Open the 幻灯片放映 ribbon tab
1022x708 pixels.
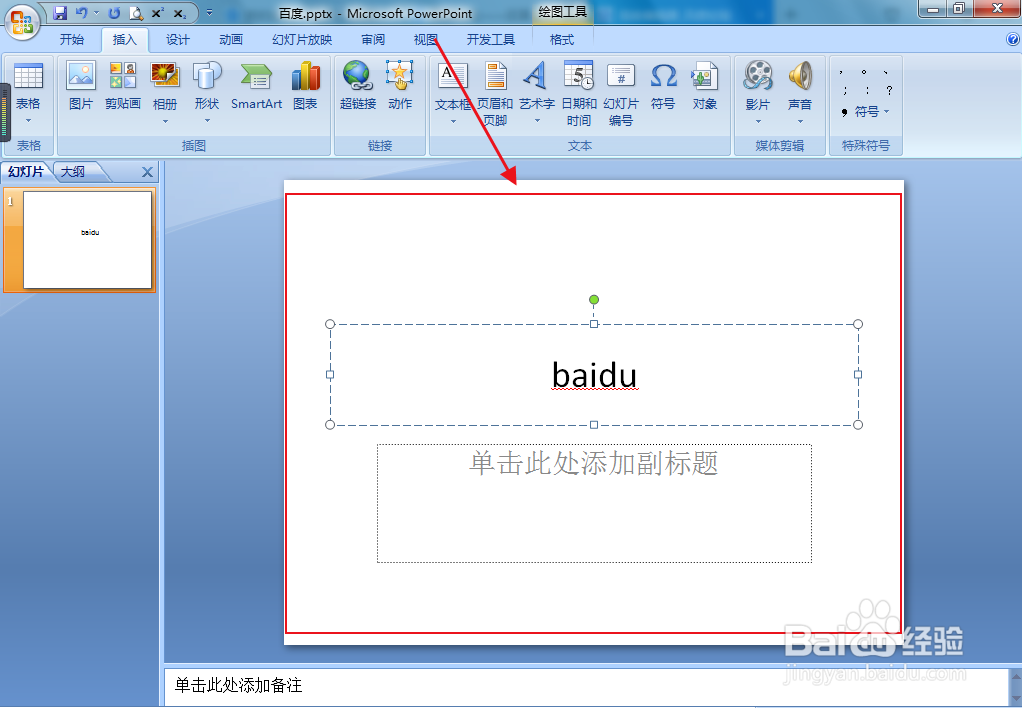302,40
